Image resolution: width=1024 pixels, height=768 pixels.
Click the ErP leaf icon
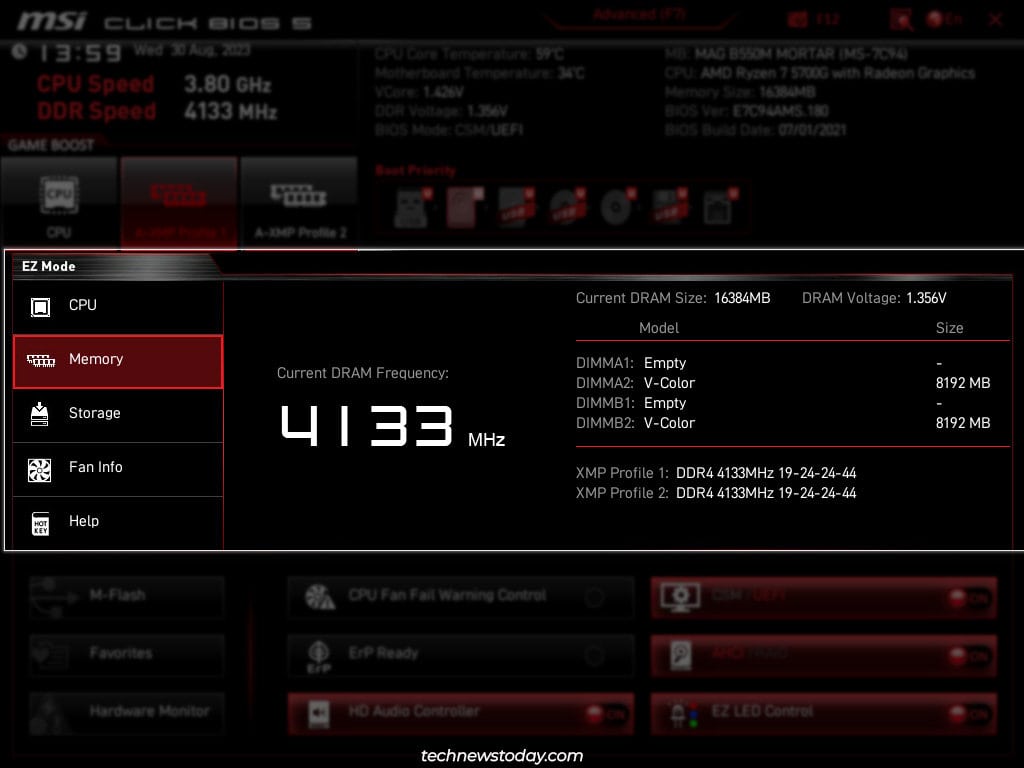click(x=319, y=656)
